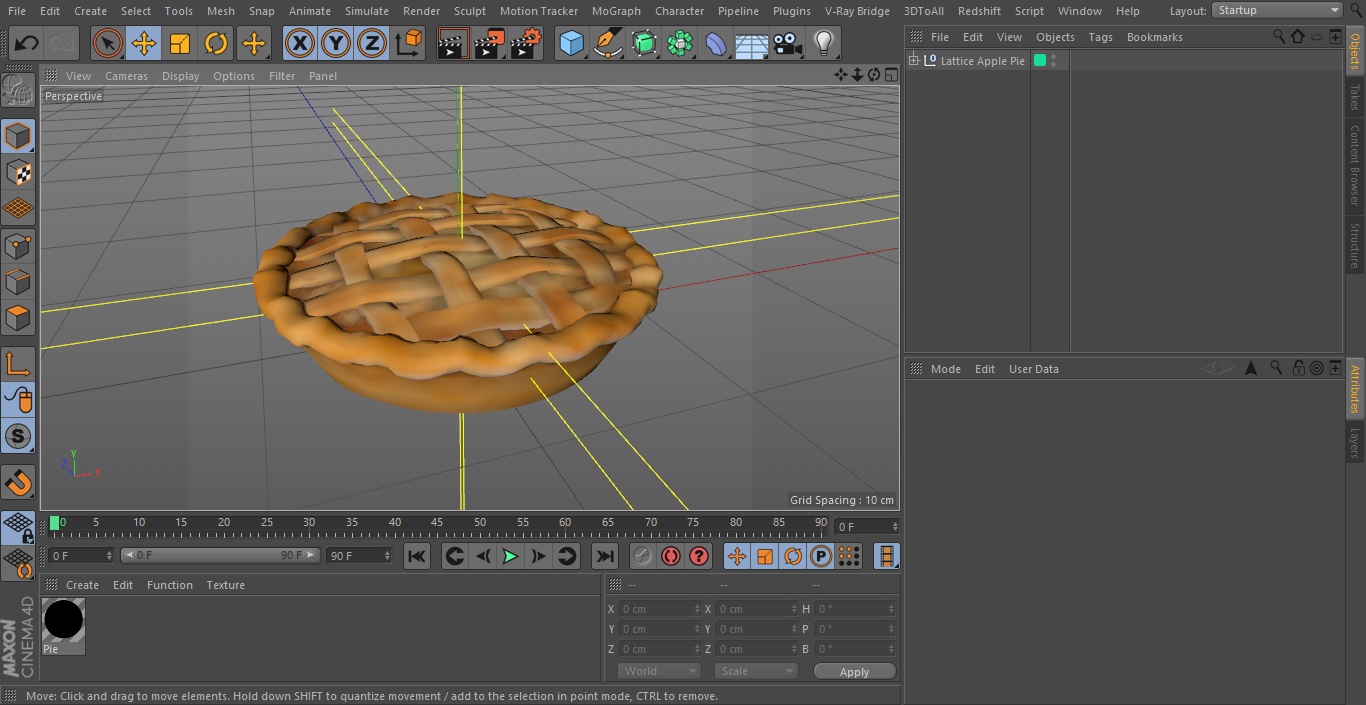Open Attributes Mode menu
Image resolution: width=1366 pixels, height=705 pixels.
pyautogui.click(x=945, y=369)
